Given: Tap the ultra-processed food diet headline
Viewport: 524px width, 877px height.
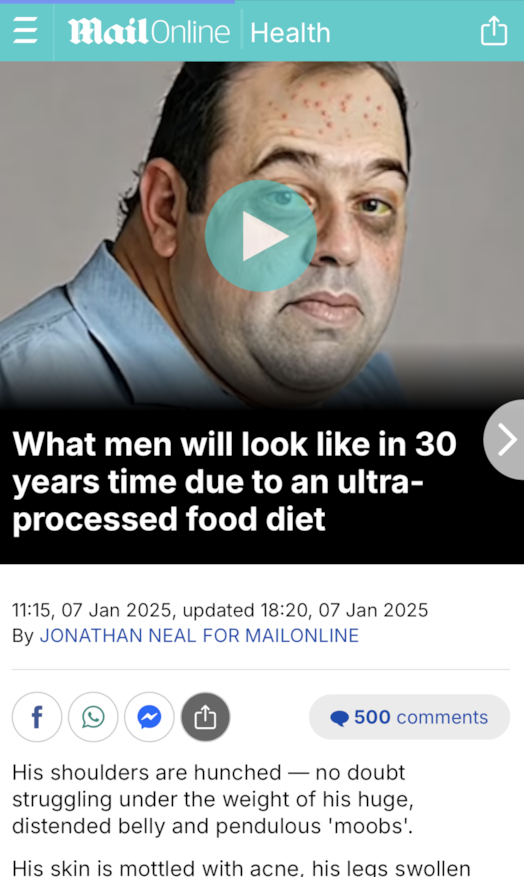Looking at the screenshot, I should tap(234, 482).
